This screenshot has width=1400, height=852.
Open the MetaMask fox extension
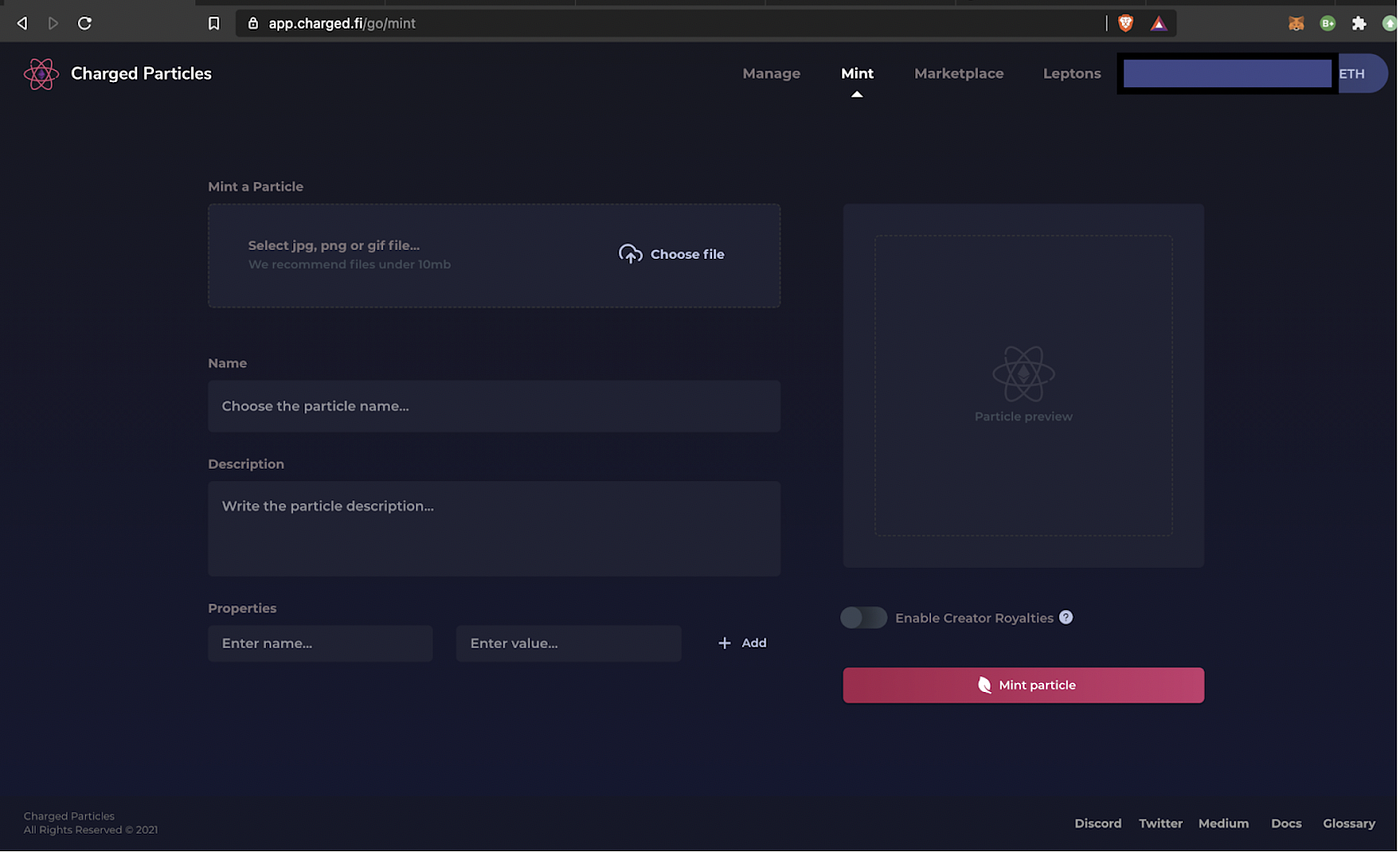click(x=1296, y=23)
